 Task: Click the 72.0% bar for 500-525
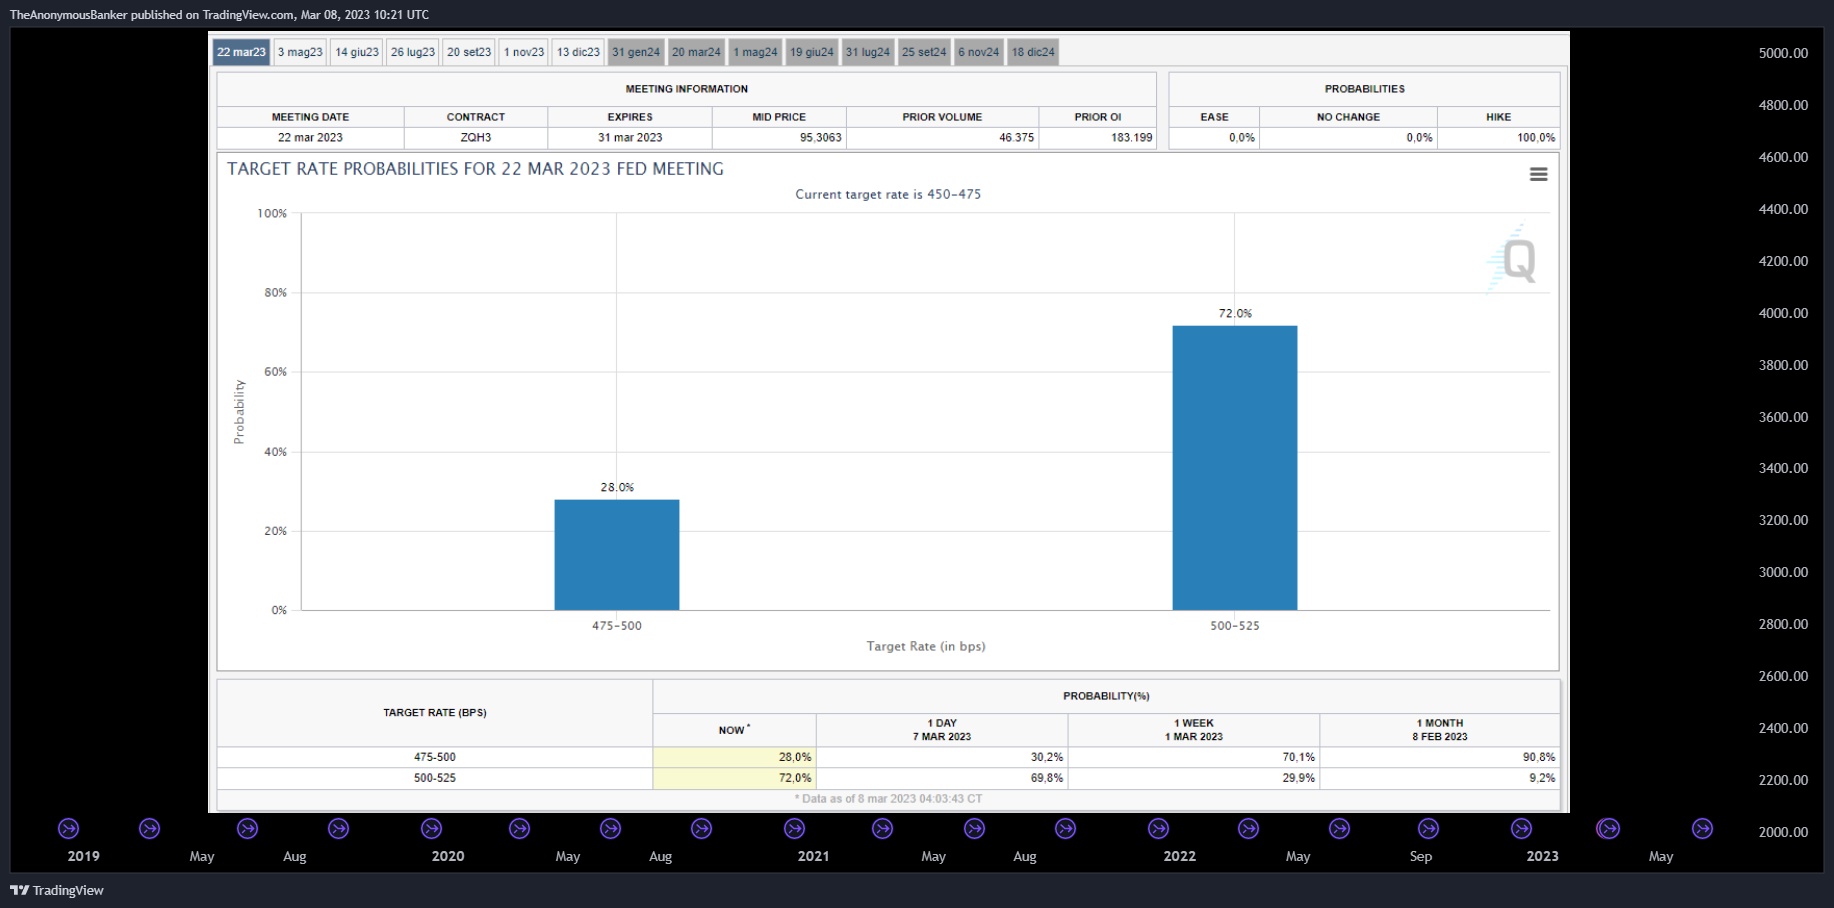[x=1235, y=468]
